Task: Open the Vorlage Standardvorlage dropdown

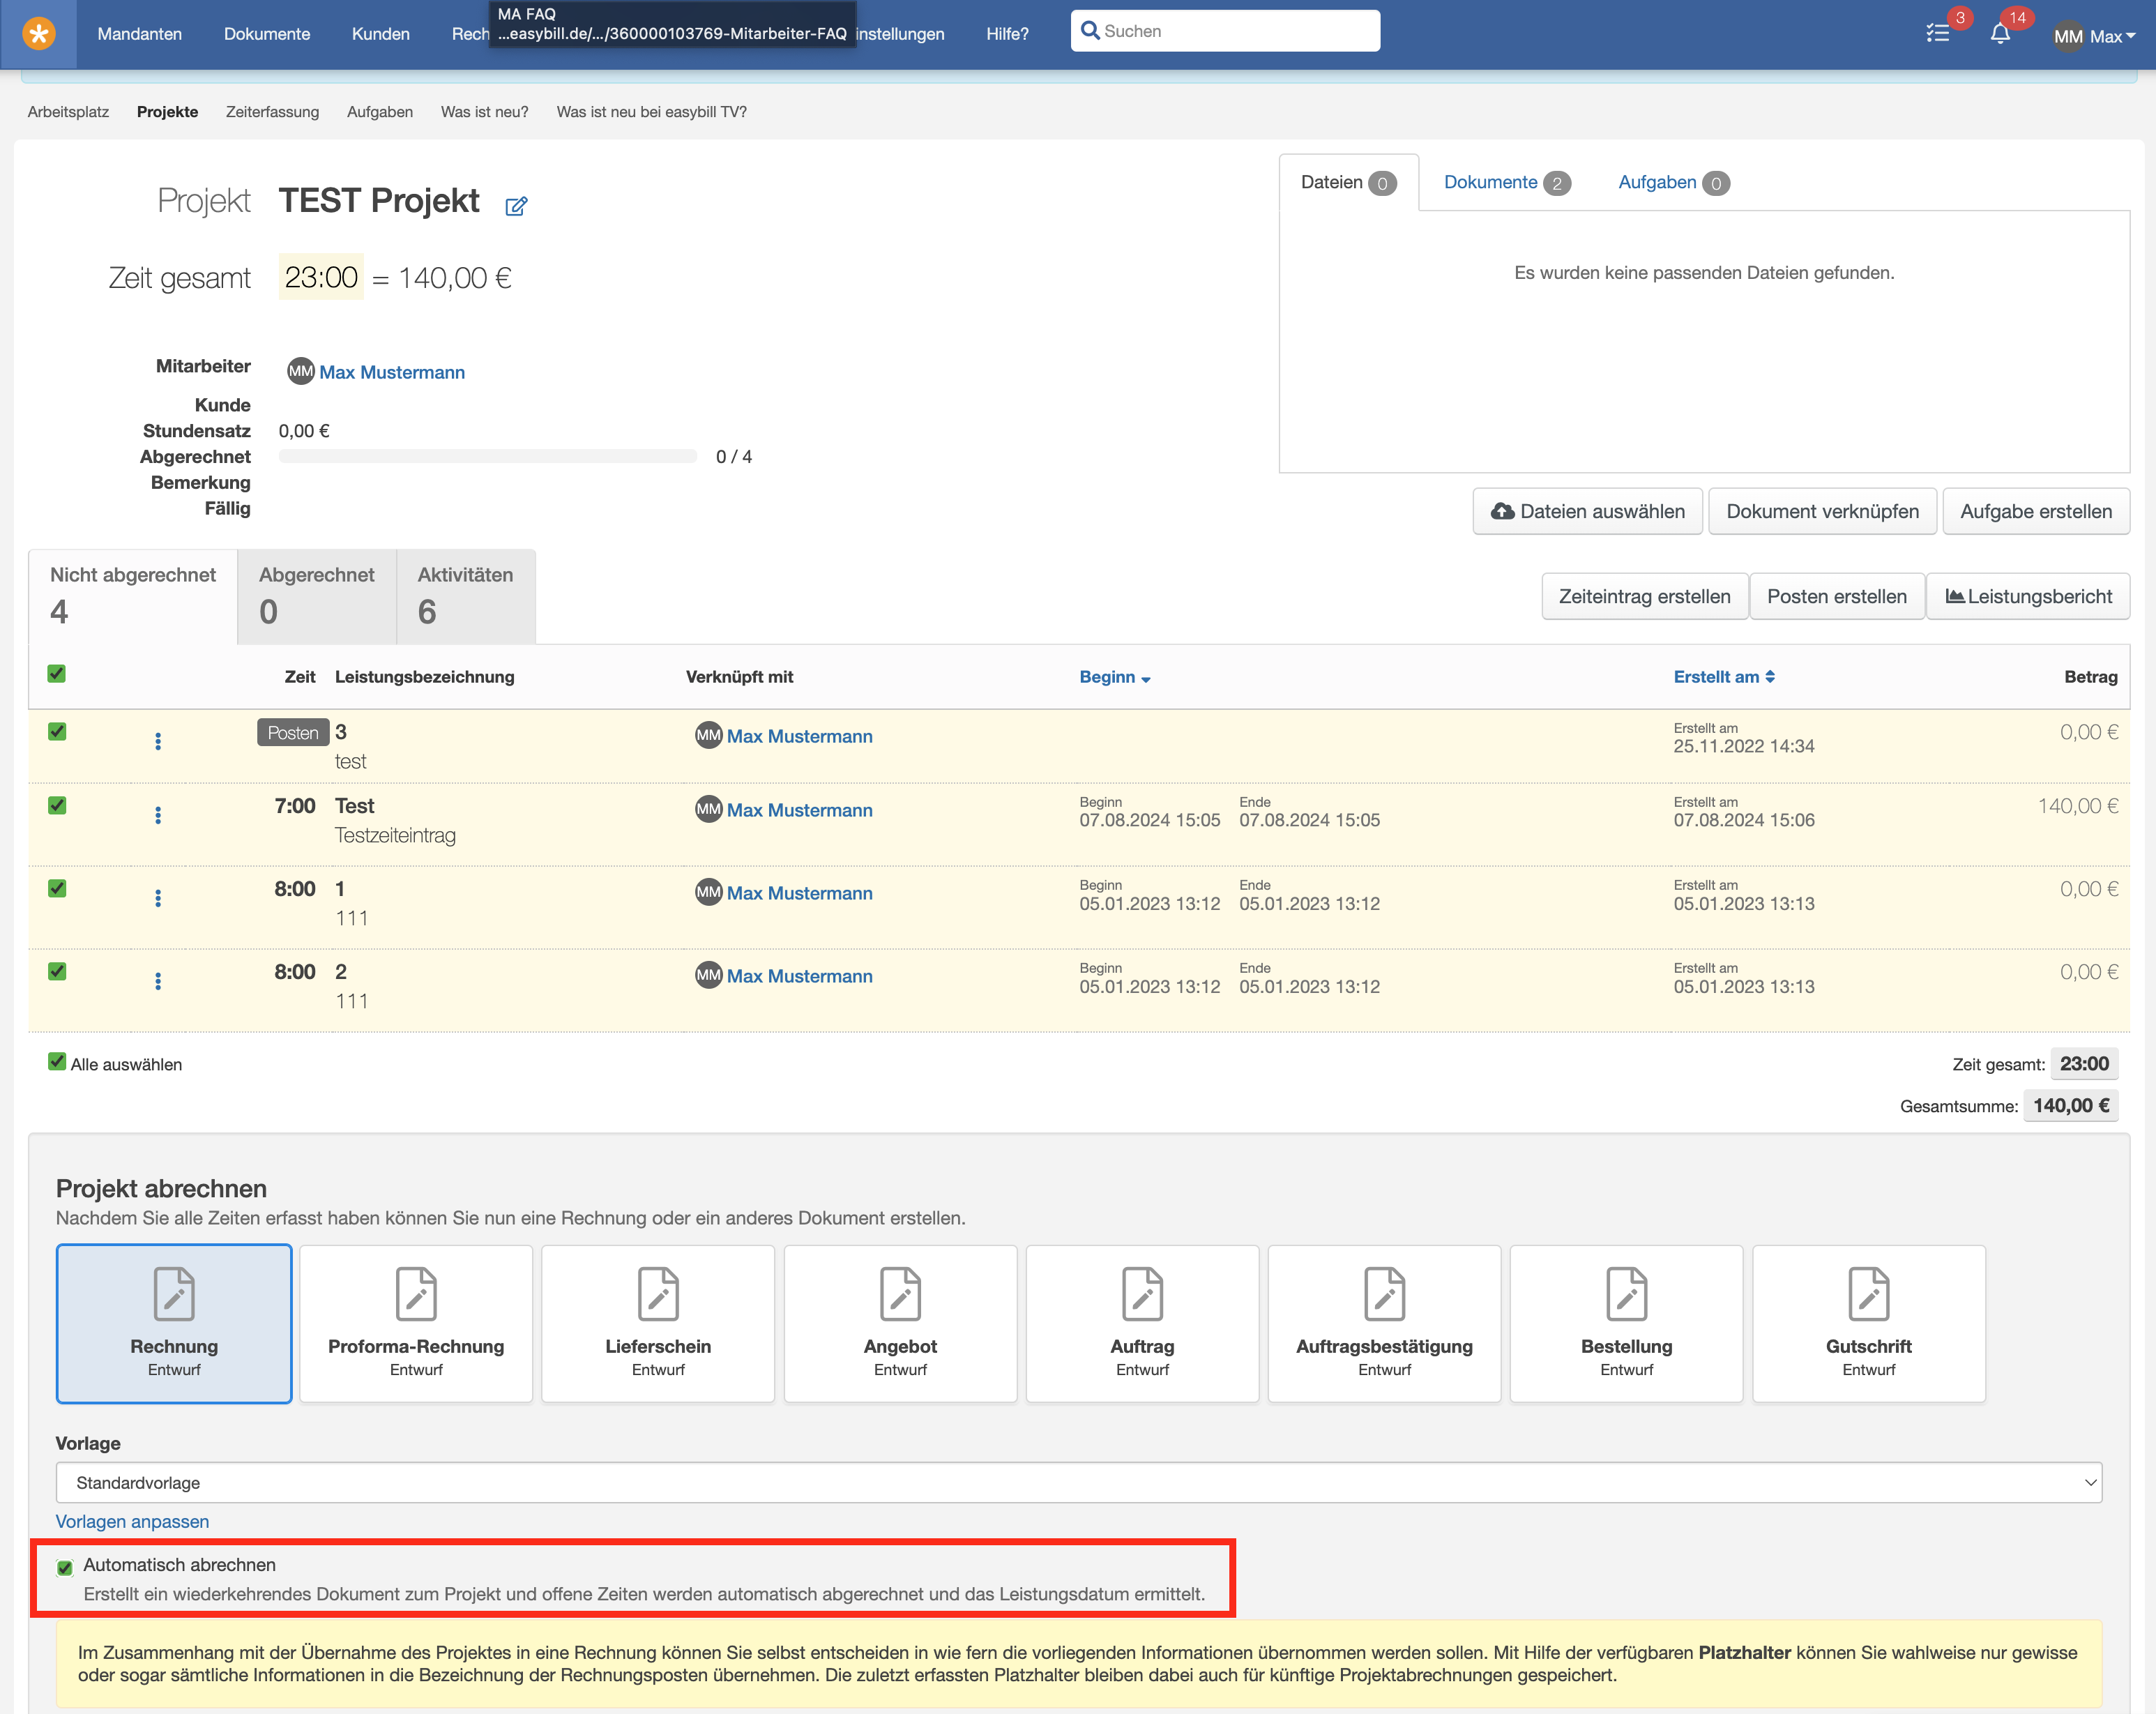Action: pyautogui.click(x=1079, y=1482)
